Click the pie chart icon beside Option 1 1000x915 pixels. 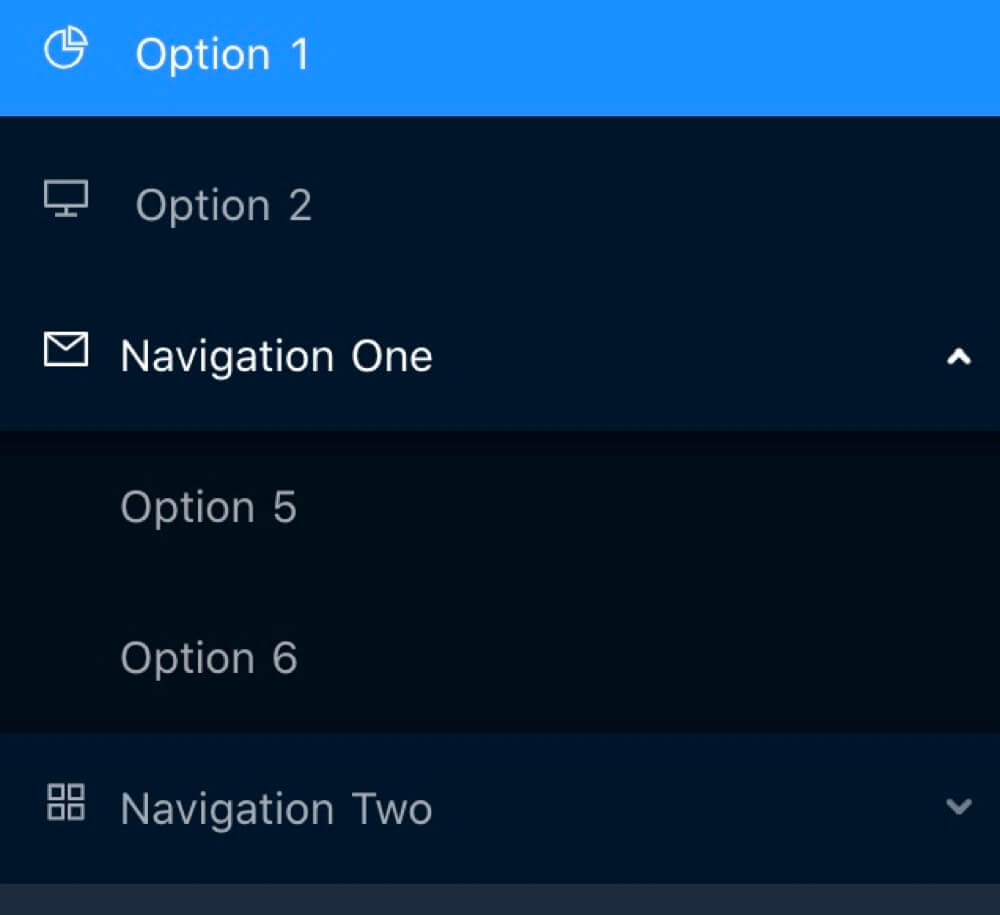66,49
